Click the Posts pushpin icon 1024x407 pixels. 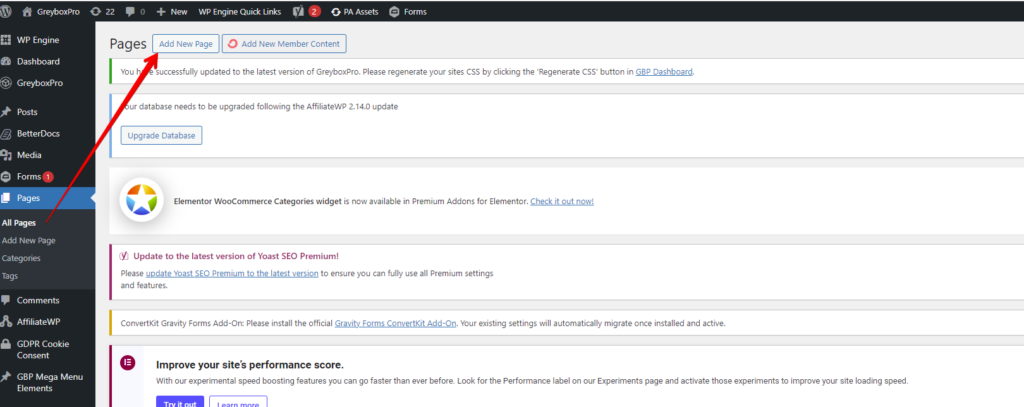6,112
